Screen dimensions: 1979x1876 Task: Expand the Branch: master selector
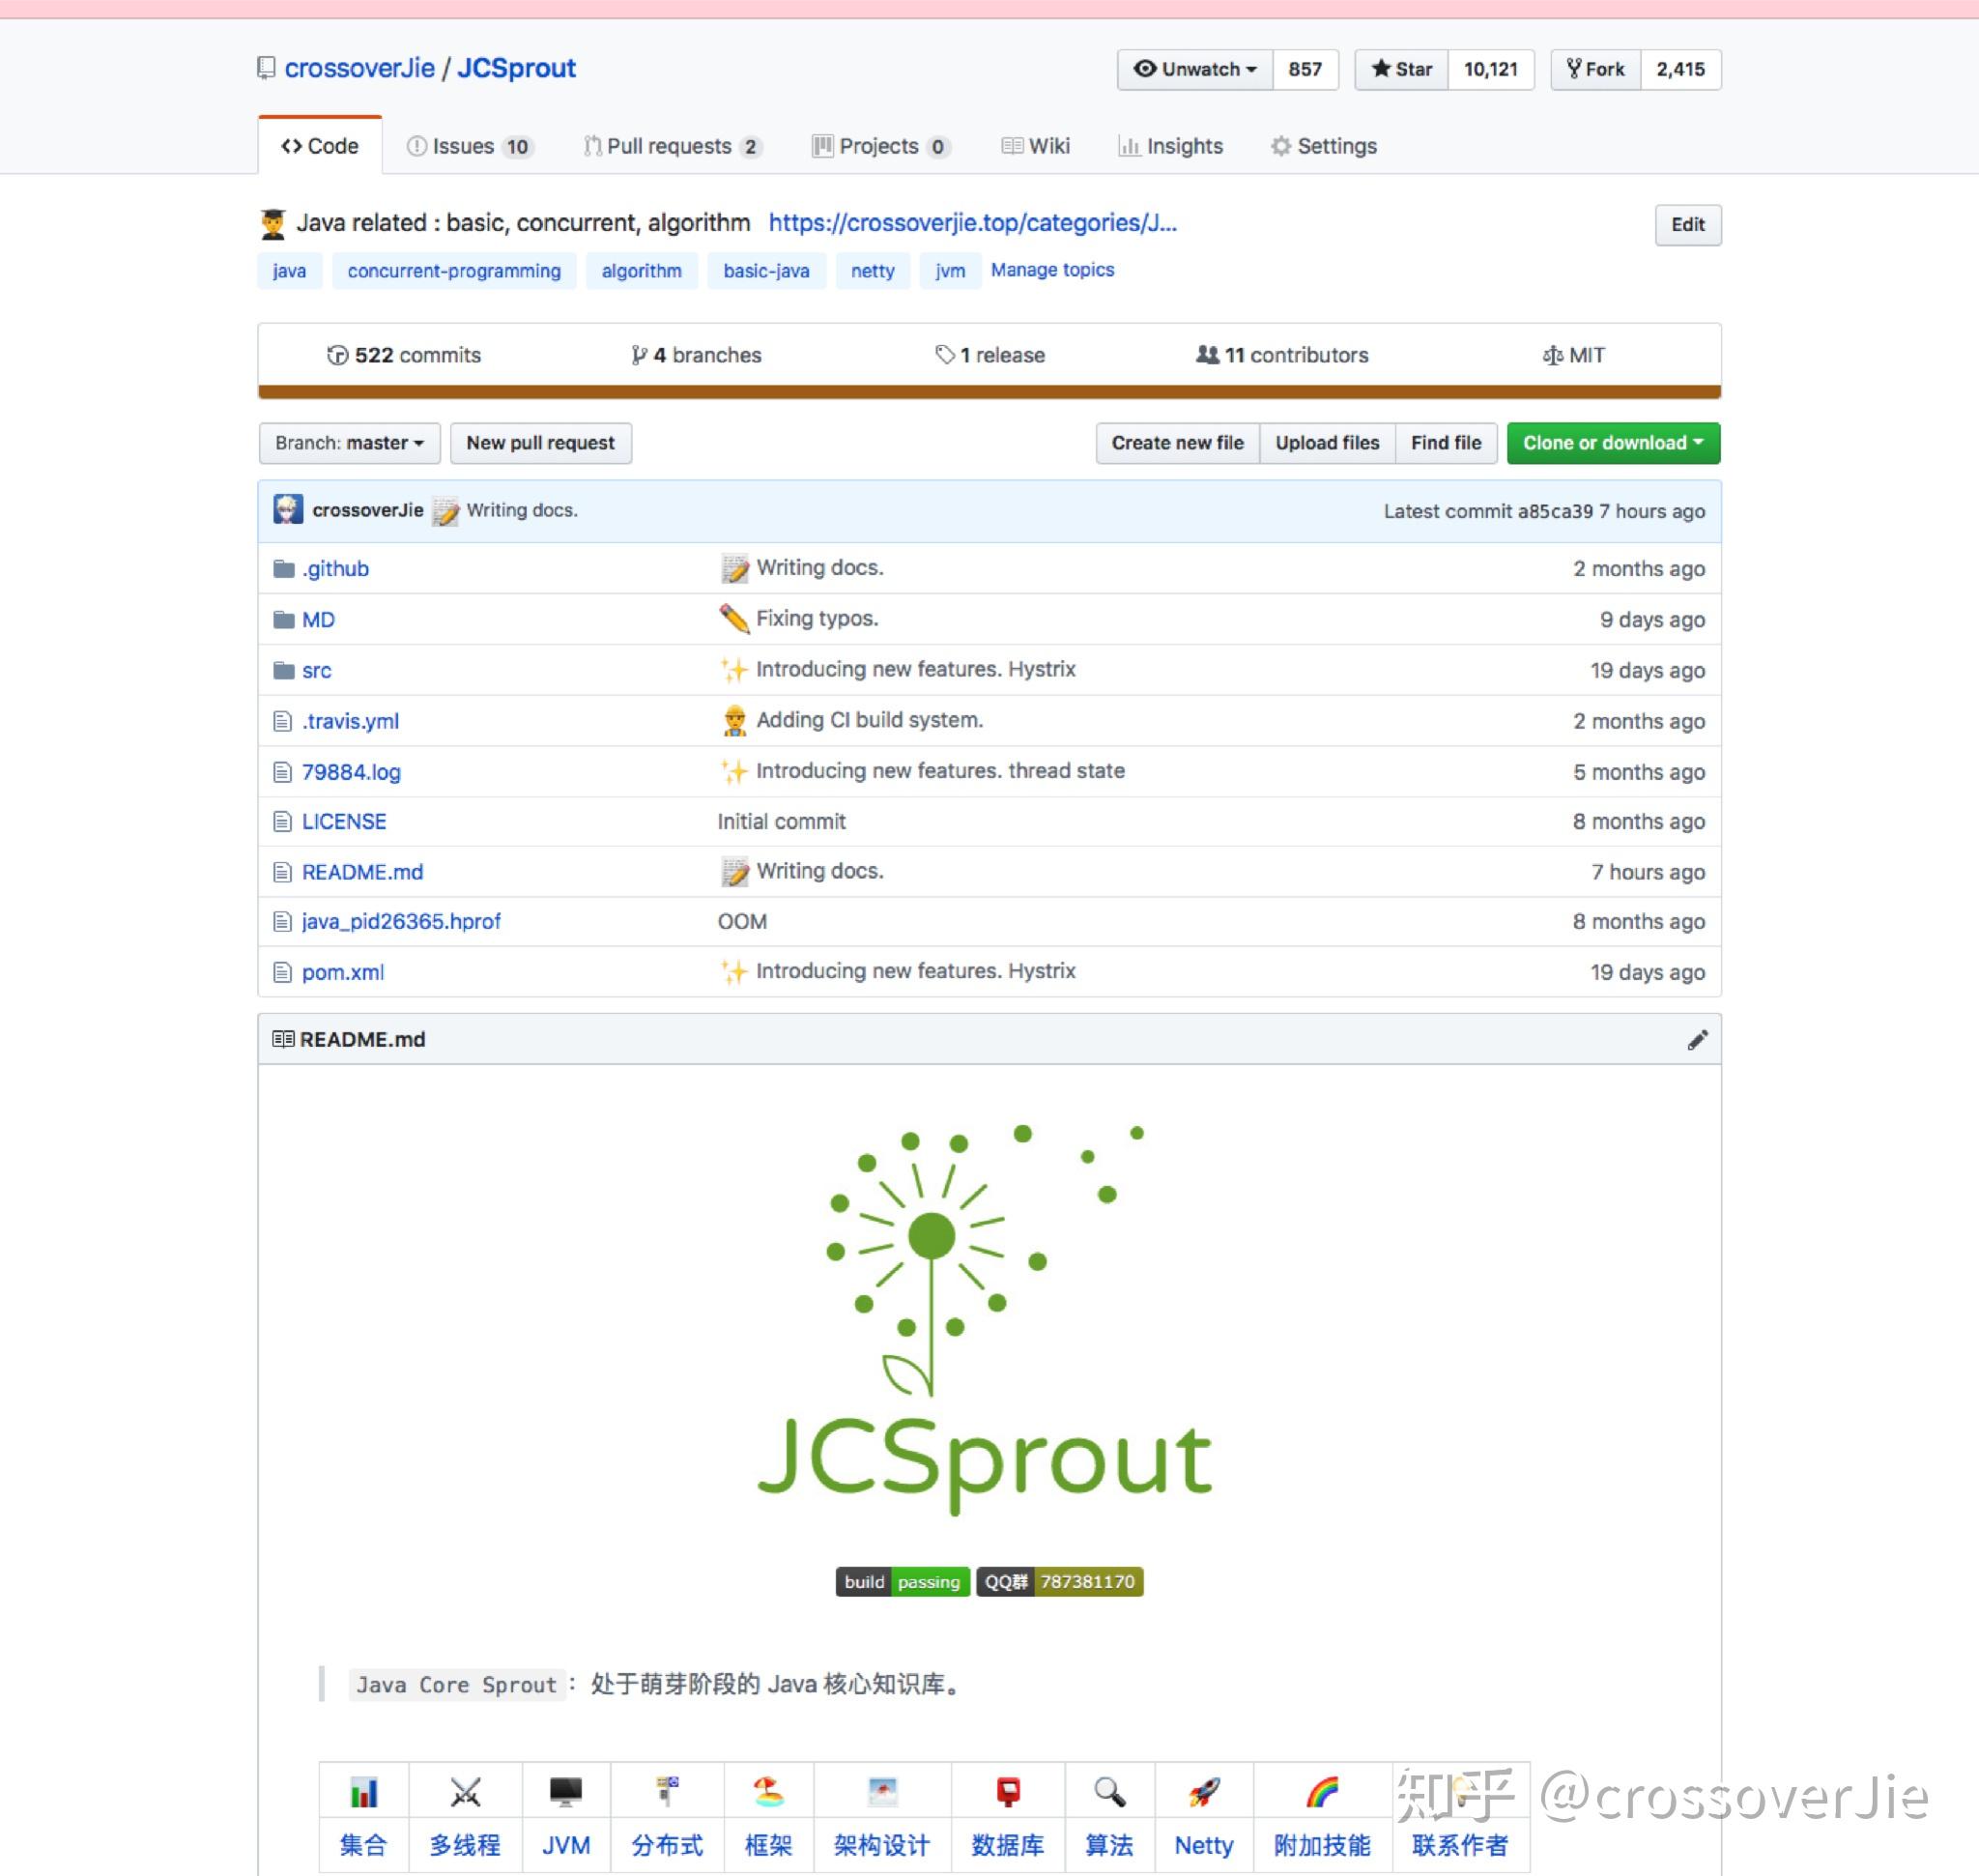point(349,443)
